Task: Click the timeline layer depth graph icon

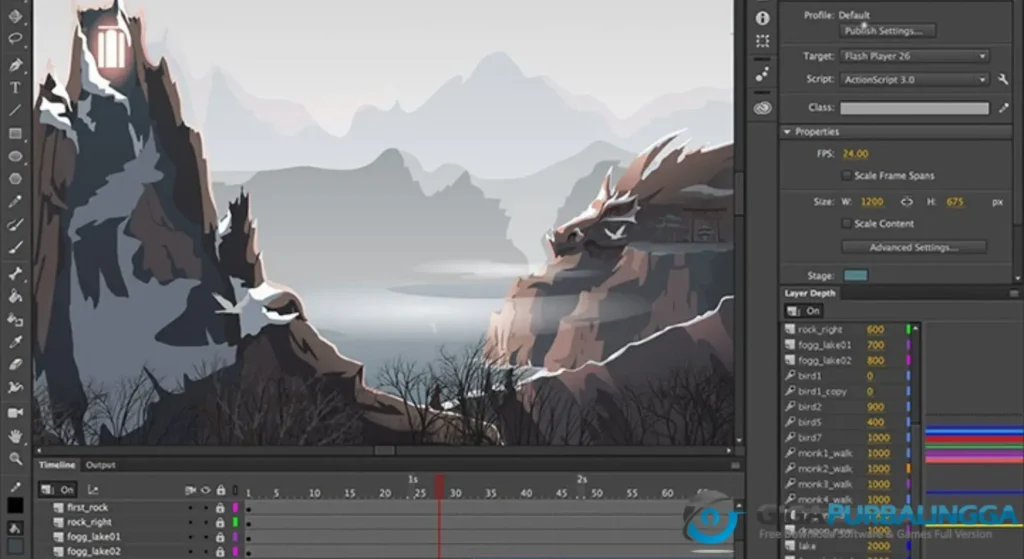Action: click(x=93, y=490)
